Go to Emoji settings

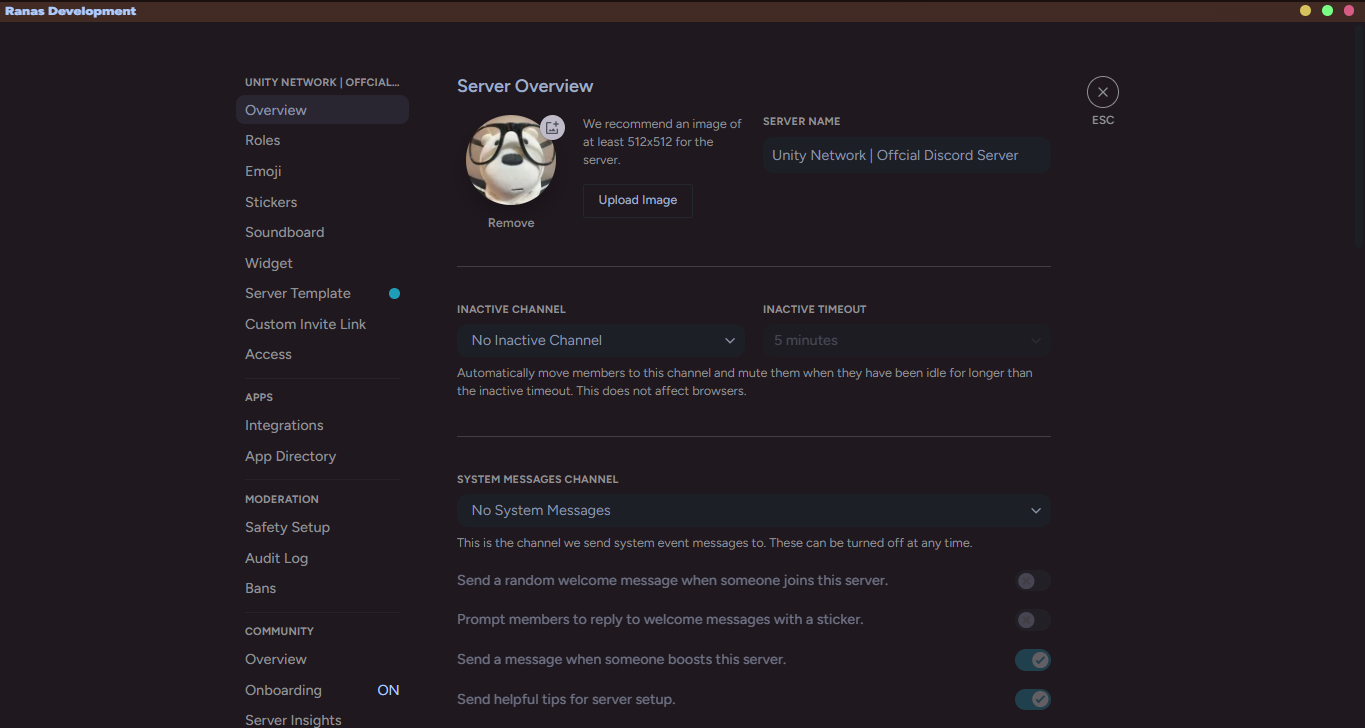click(322, 171)
